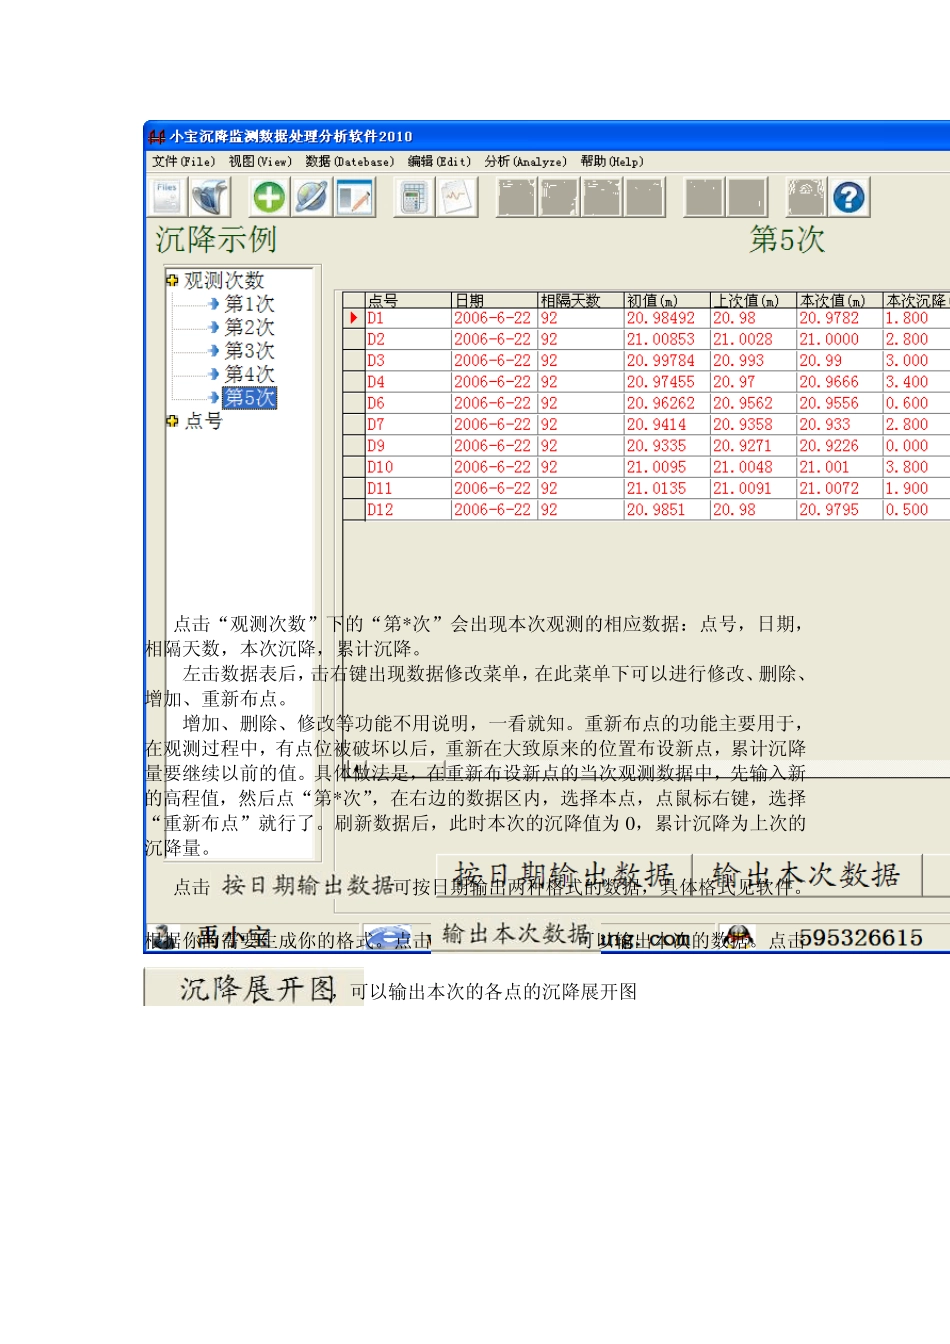The height and width of the screenshot is (1344, 950).
Task: Collapse the 观测次数 tree node
Action: click(172, 281)
